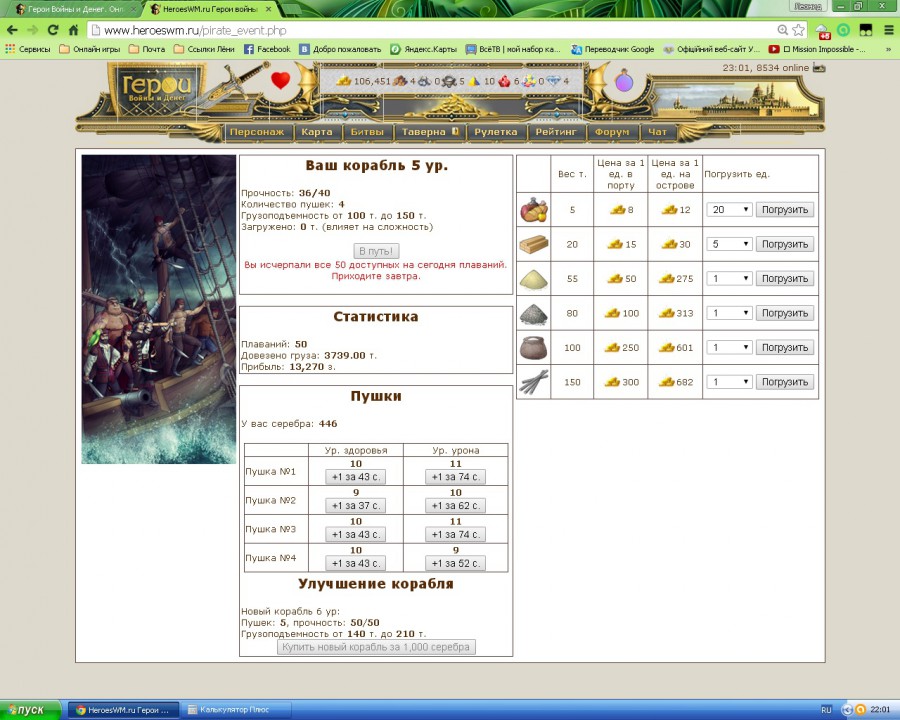This screenshot has height=720, width=900.
Task: Click the red heart health icon
Action: point(280,81)
